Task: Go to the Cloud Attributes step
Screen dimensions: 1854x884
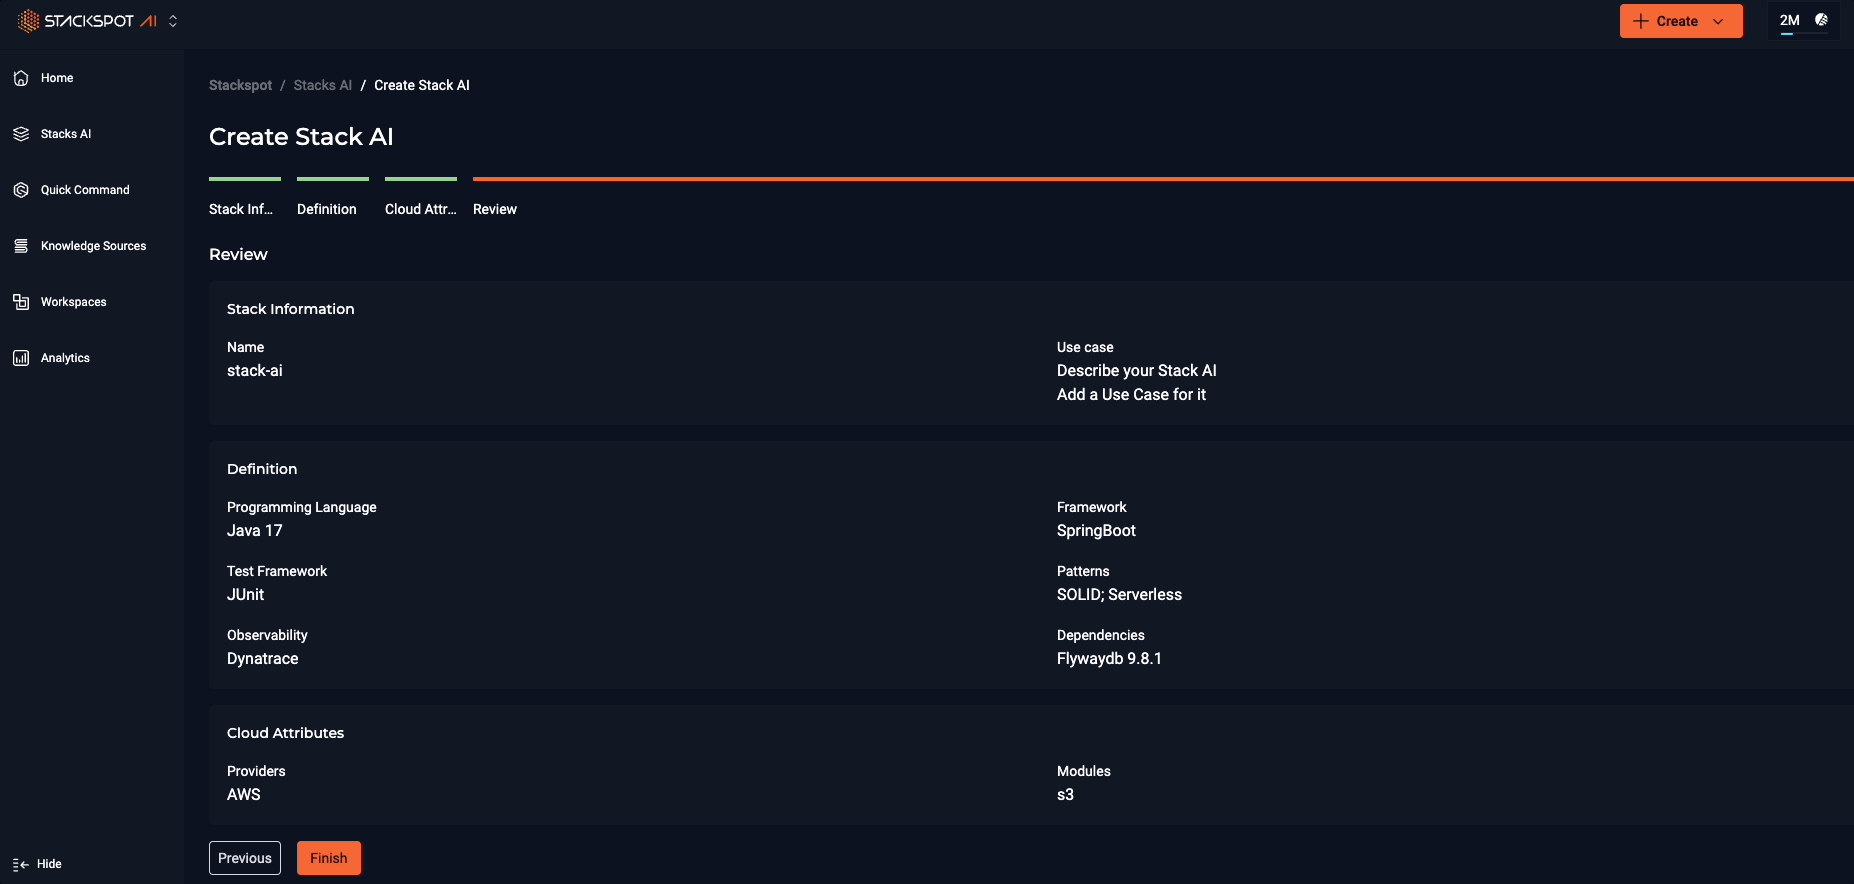Action: (420, 209)
